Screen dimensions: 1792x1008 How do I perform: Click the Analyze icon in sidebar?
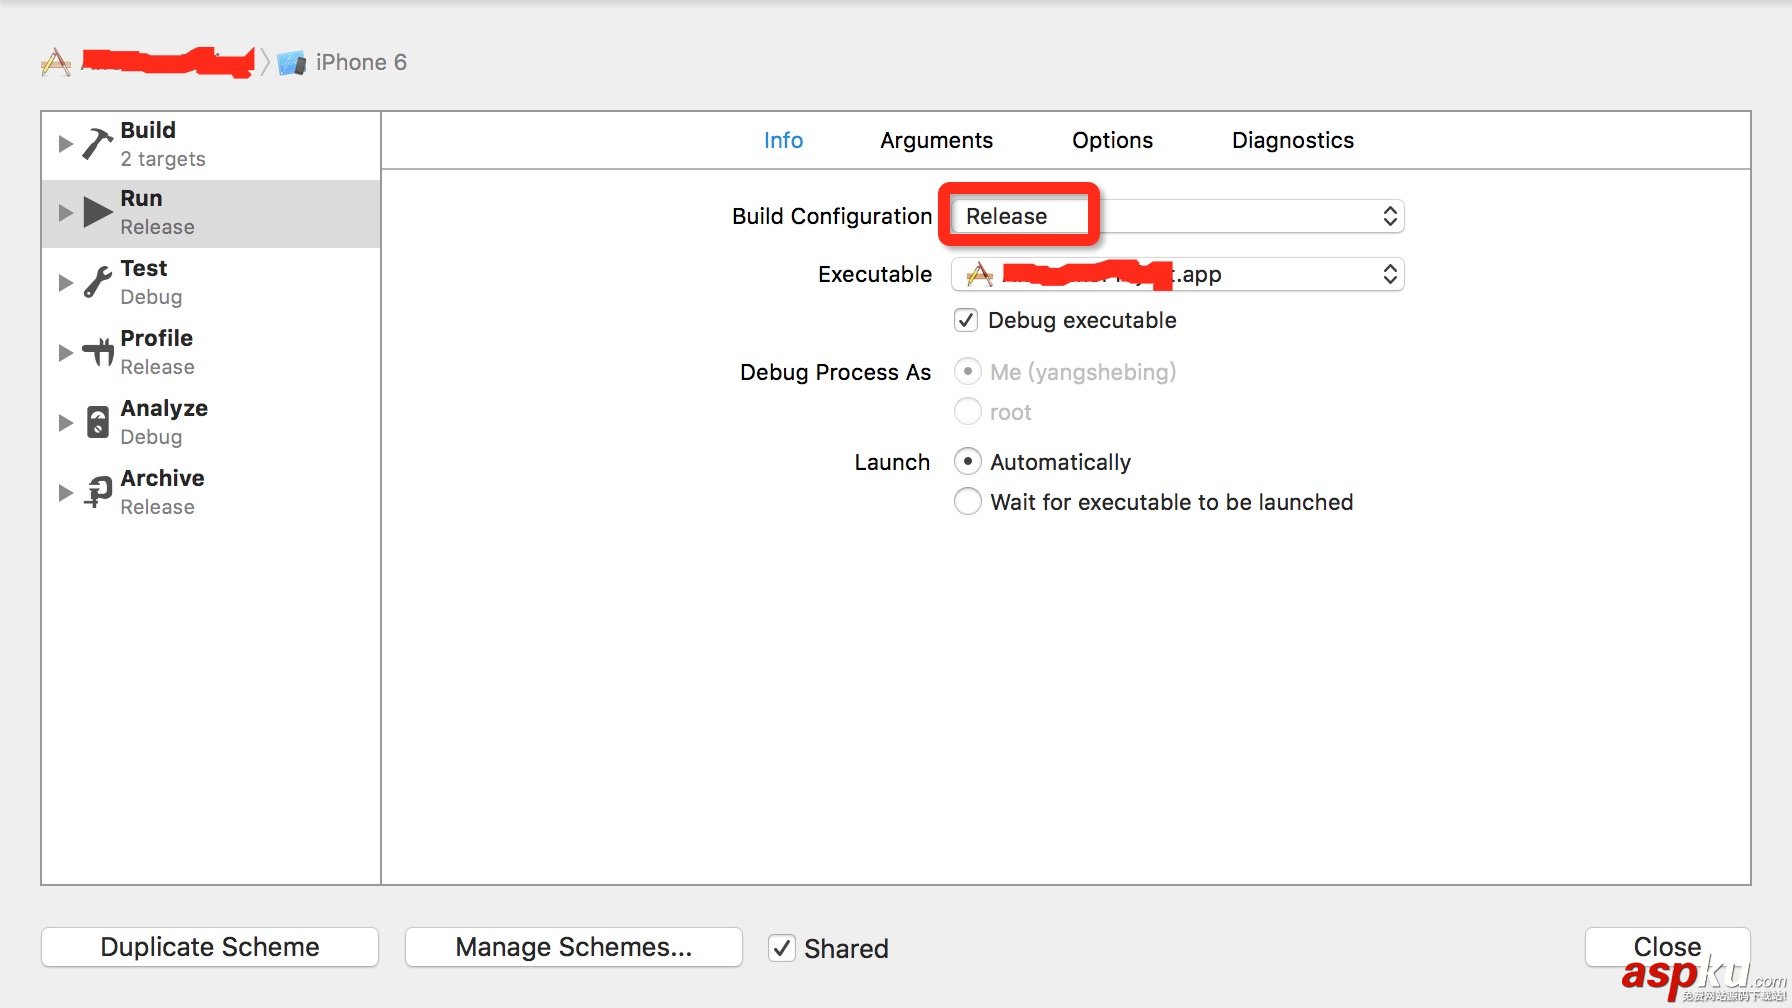click(x=97, y=422)
